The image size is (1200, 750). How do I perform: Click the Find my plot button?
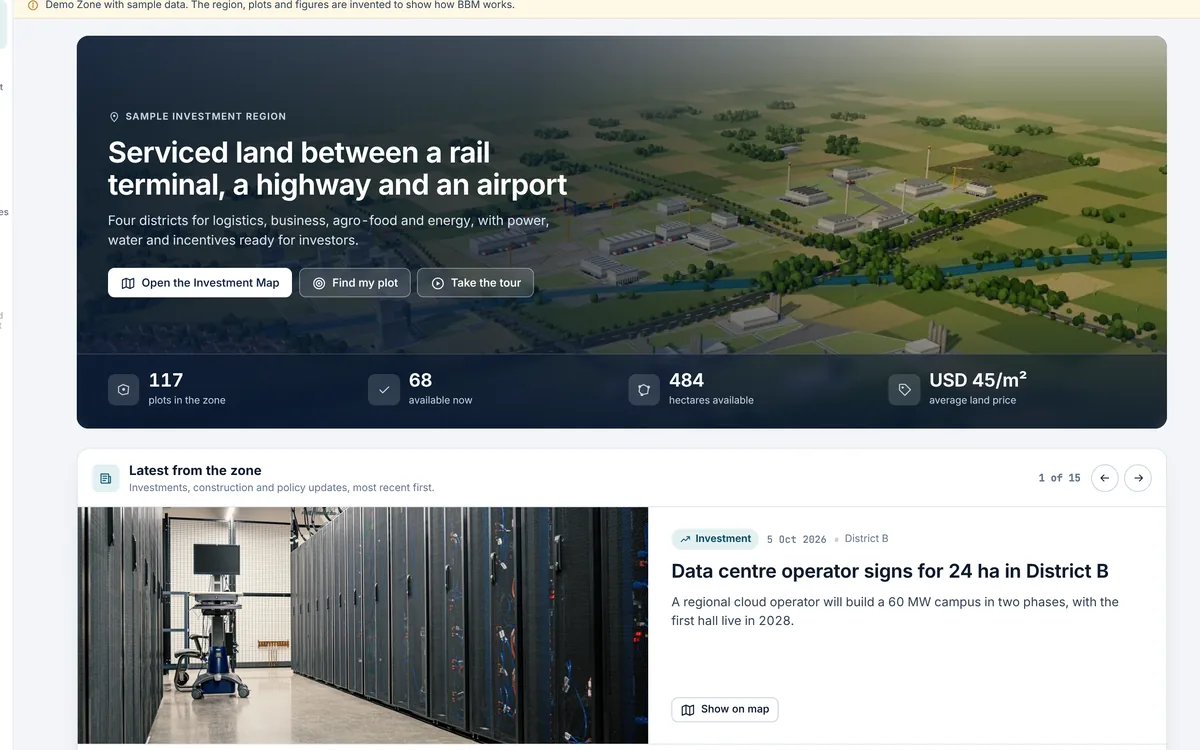tap(355, 283)
